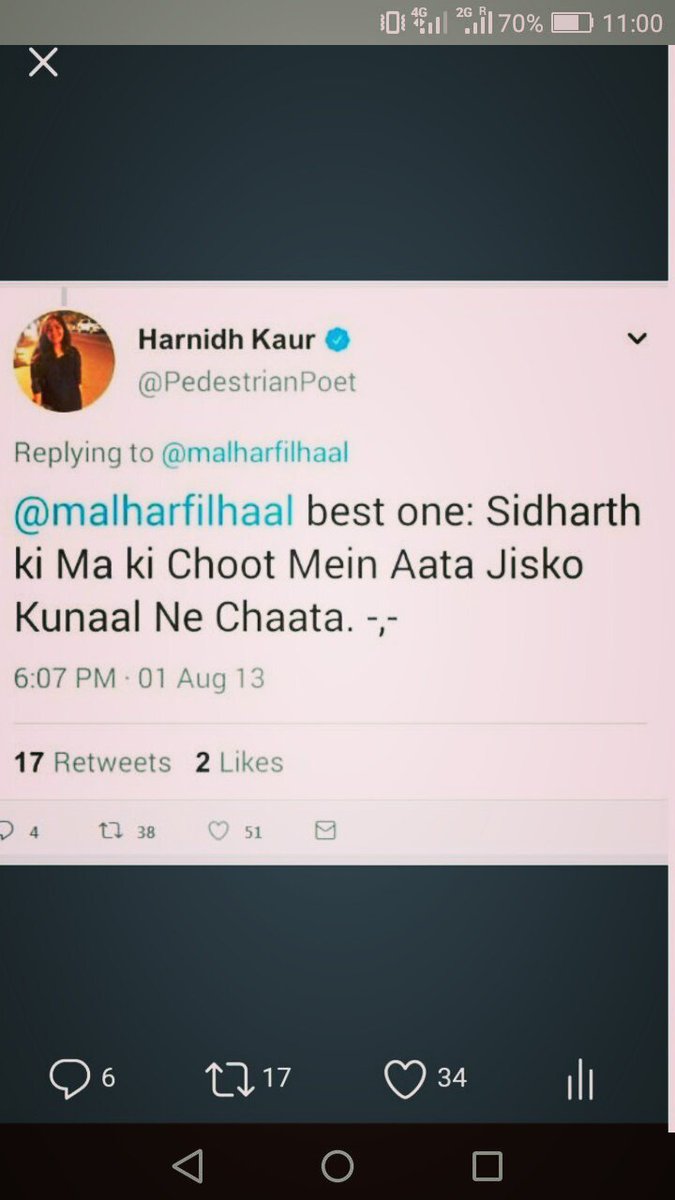The width and height of the screenshot is (675, 1200).
Task: Like using the bottom heart showing 34
Action: pos(426,1078)
